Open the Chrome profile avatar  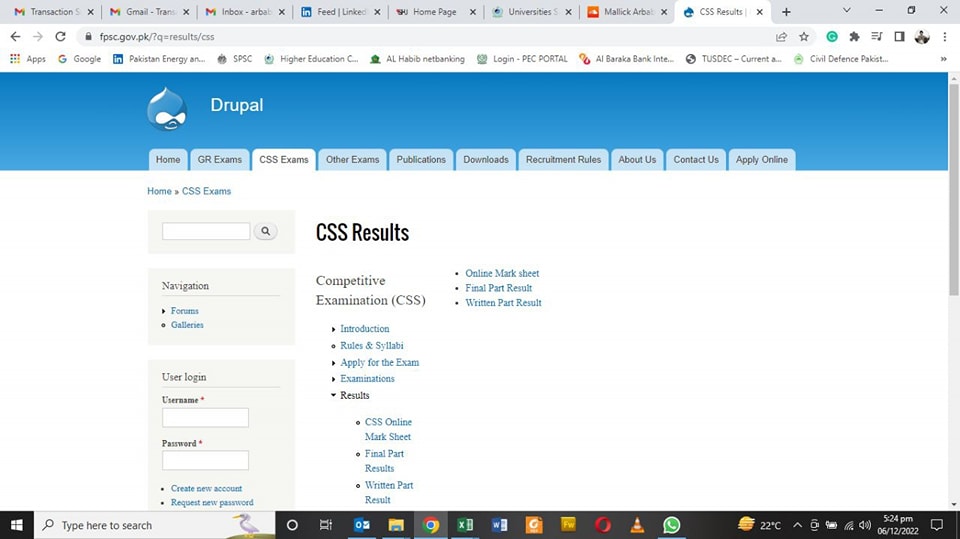click(x=922, y=37)
